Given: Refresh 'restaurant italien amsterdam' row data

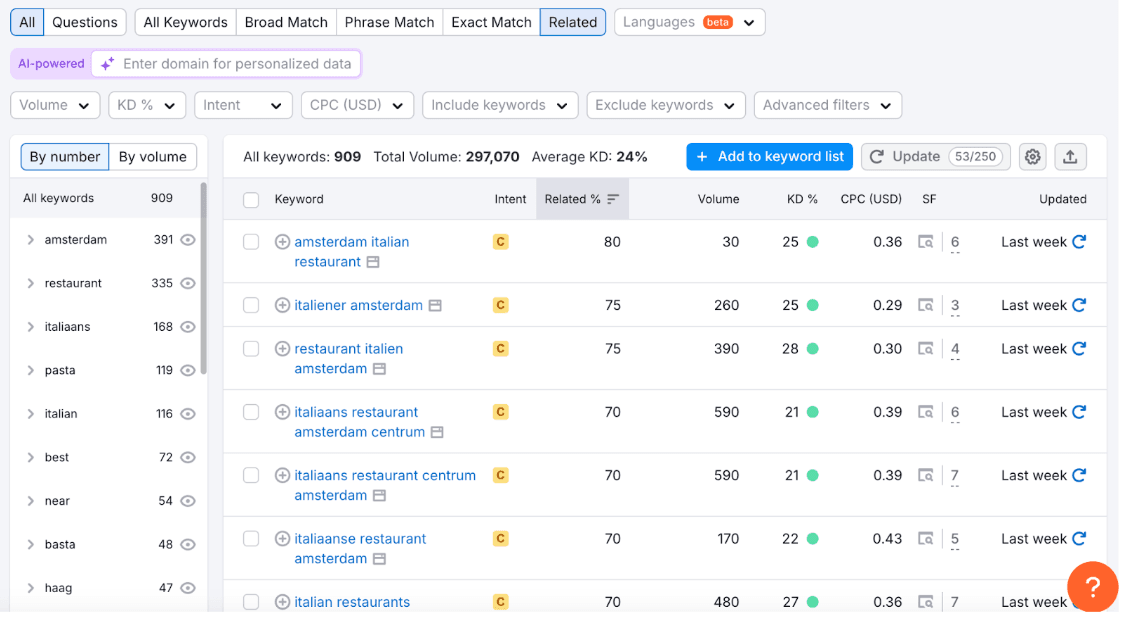Looking at the screenshot, I should (1079, 348).
